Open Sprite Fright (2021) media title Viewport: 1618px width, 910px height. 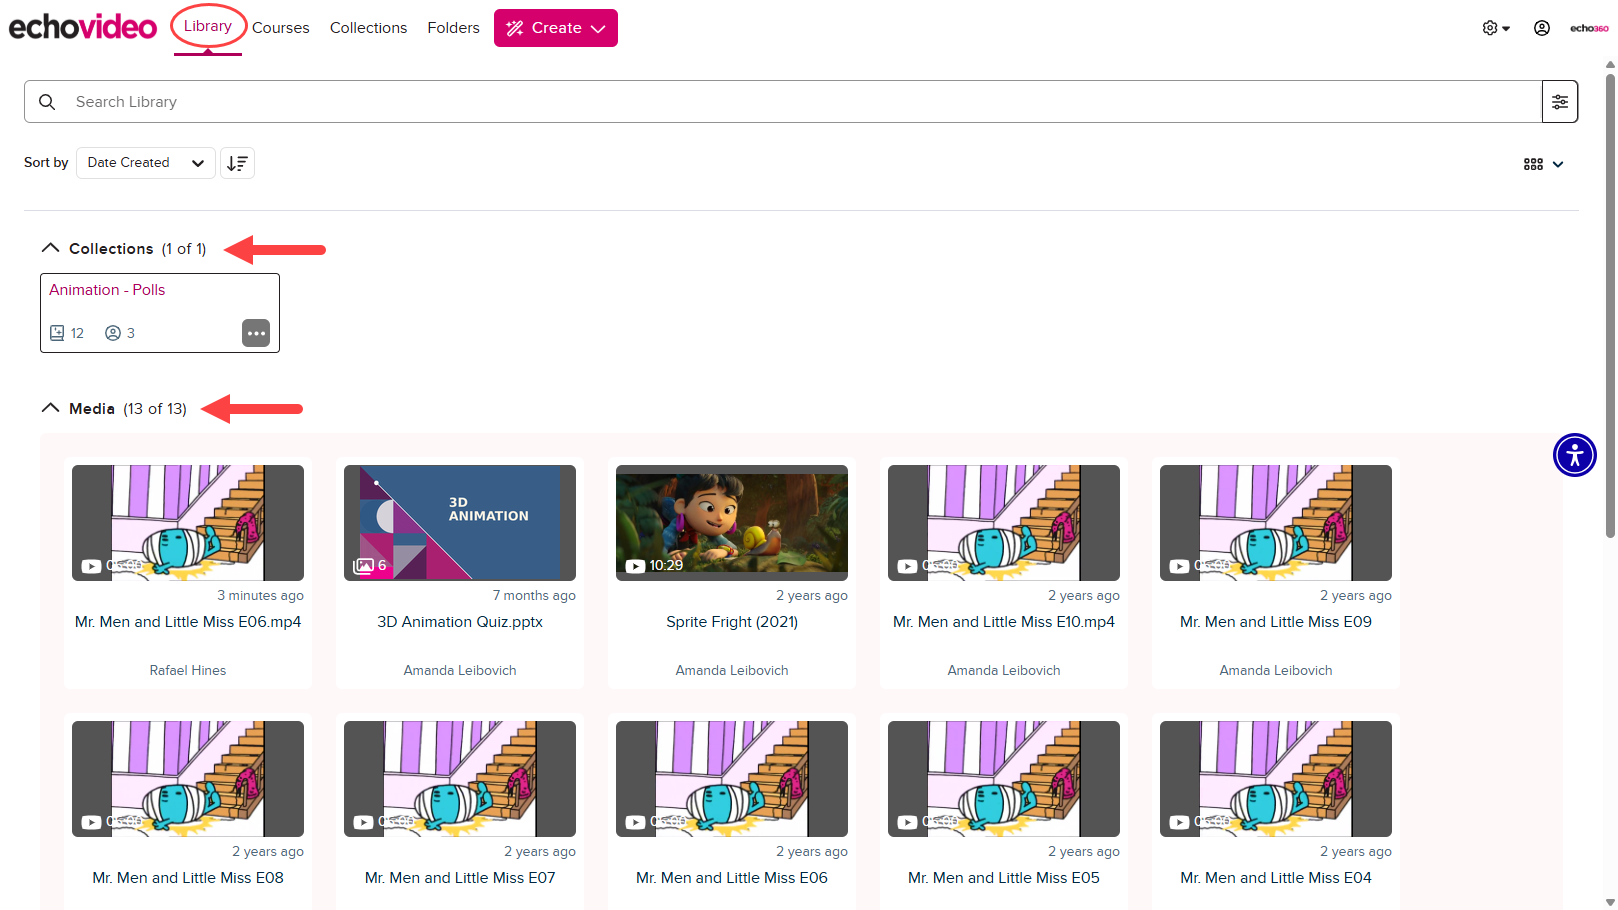click(731, 621)
